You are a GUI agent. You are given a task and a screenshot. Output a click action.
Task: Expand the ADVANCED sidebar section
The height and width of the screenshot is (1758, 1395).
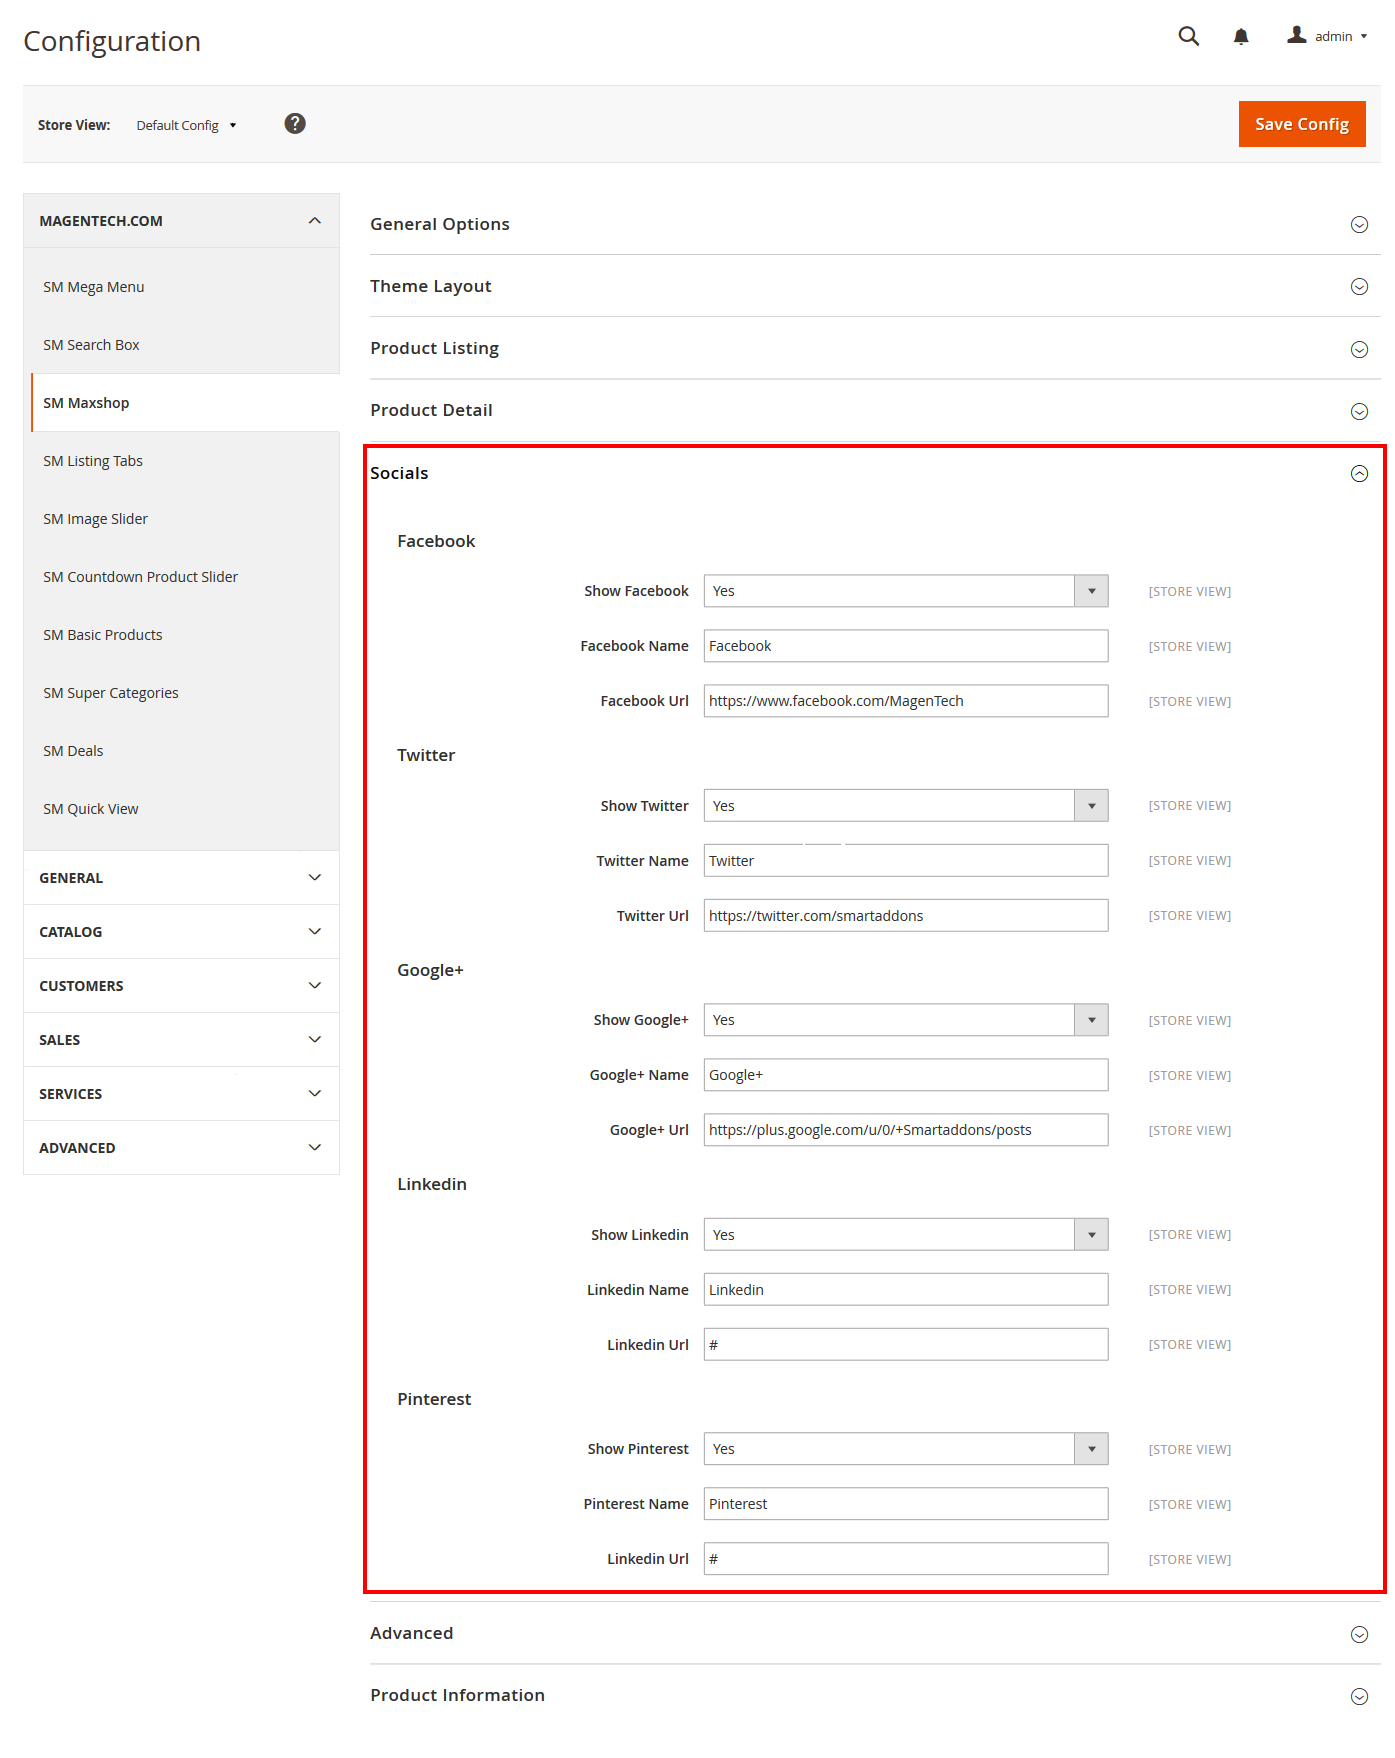181,1148
